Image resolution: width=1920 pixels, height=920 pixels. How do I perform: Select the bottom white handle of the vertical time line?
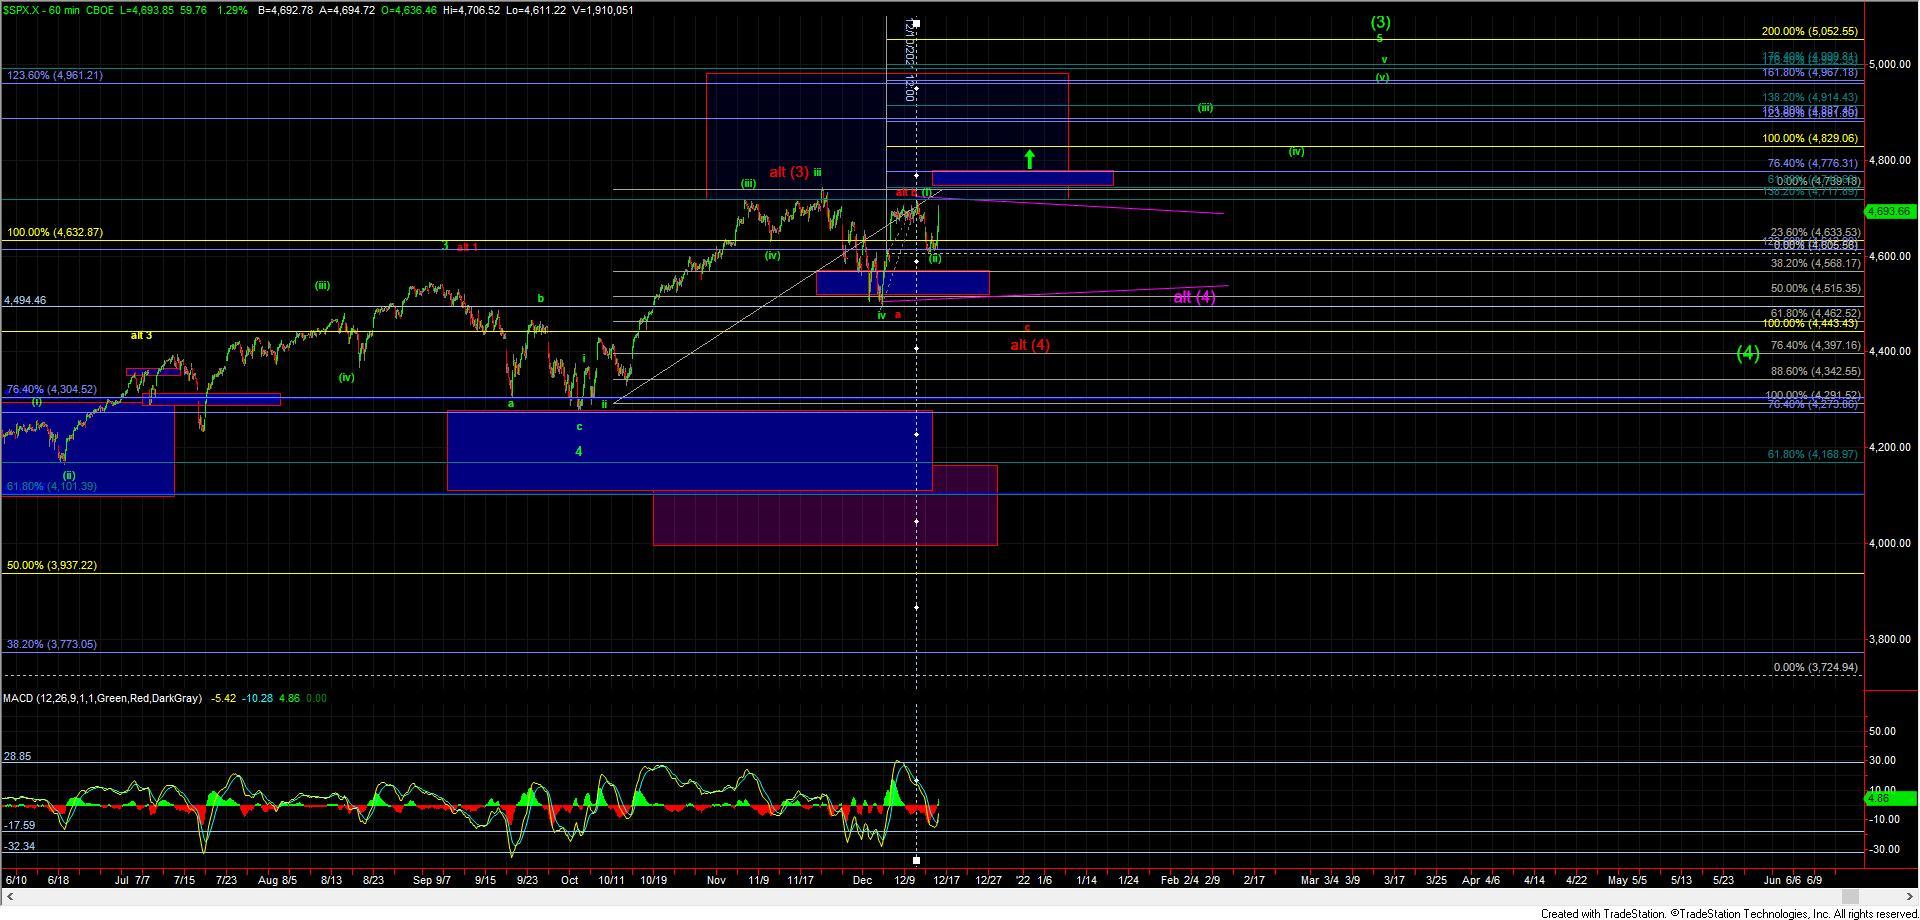[x=916, y=860]
